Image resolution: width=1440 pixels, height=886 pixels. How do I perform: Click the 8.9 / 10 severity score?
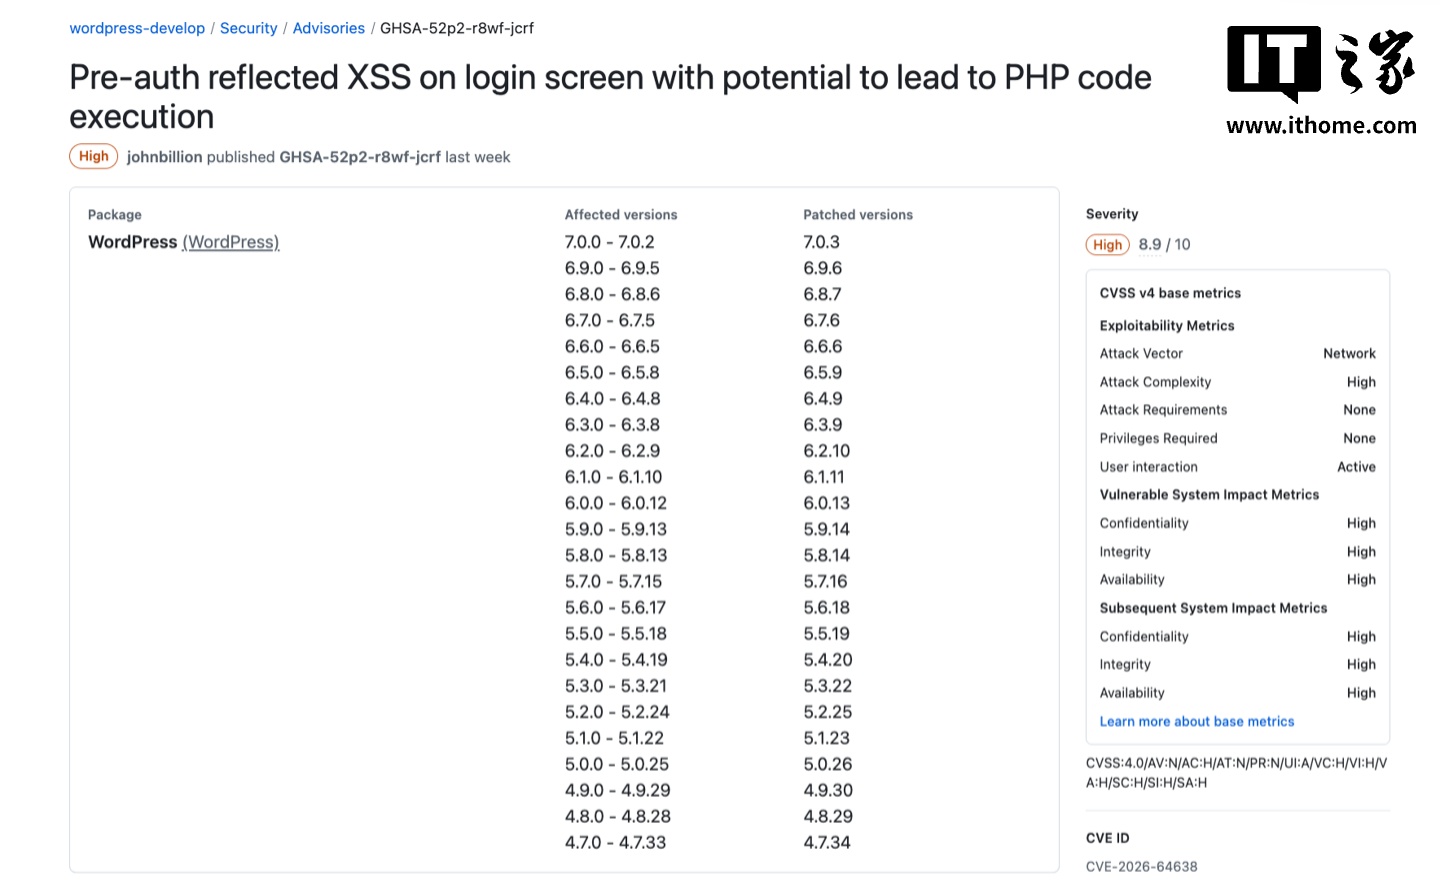pos(1164,245)
